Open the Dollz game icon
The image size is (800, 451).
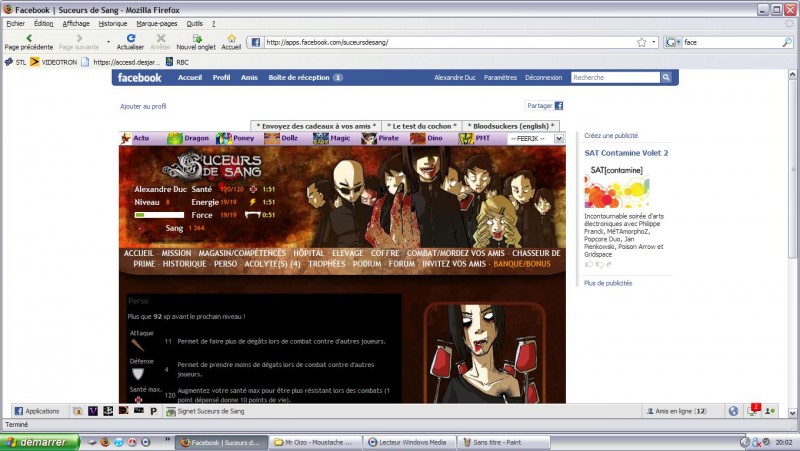click(271, 138)
